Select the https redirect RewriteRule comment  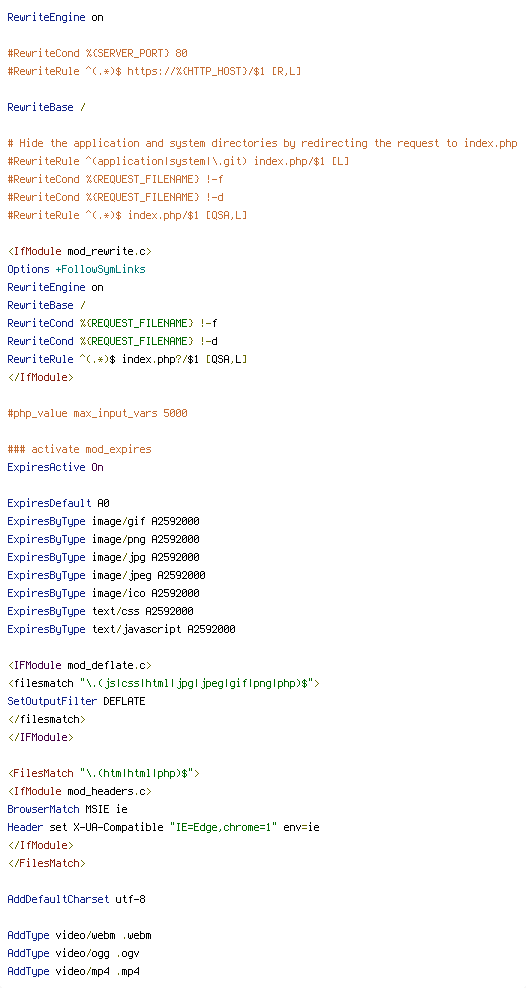(x=154, y=71)
